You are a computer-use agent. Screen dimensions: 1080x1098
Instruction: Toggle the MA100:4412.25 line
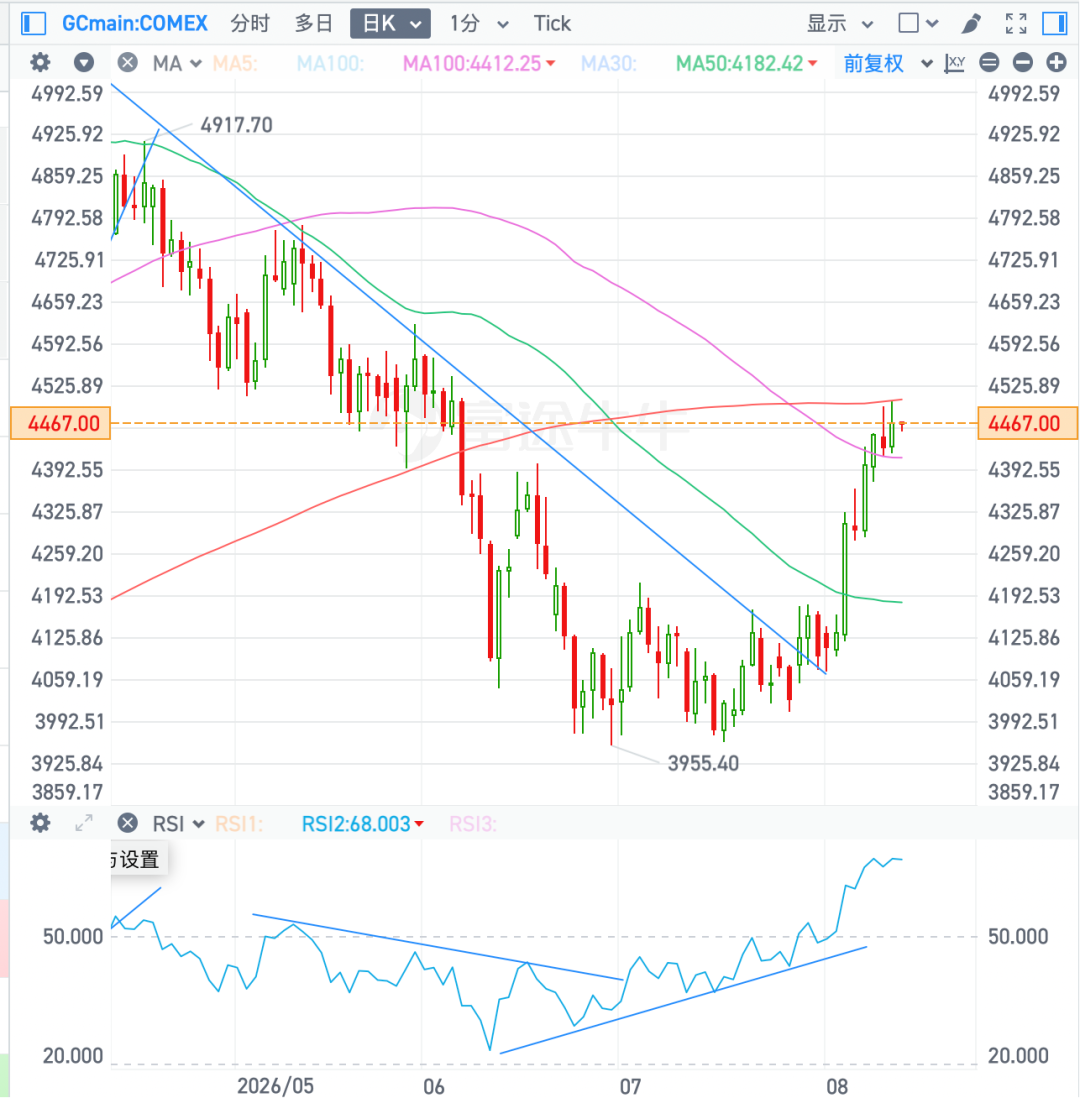(x=479, y=64)
